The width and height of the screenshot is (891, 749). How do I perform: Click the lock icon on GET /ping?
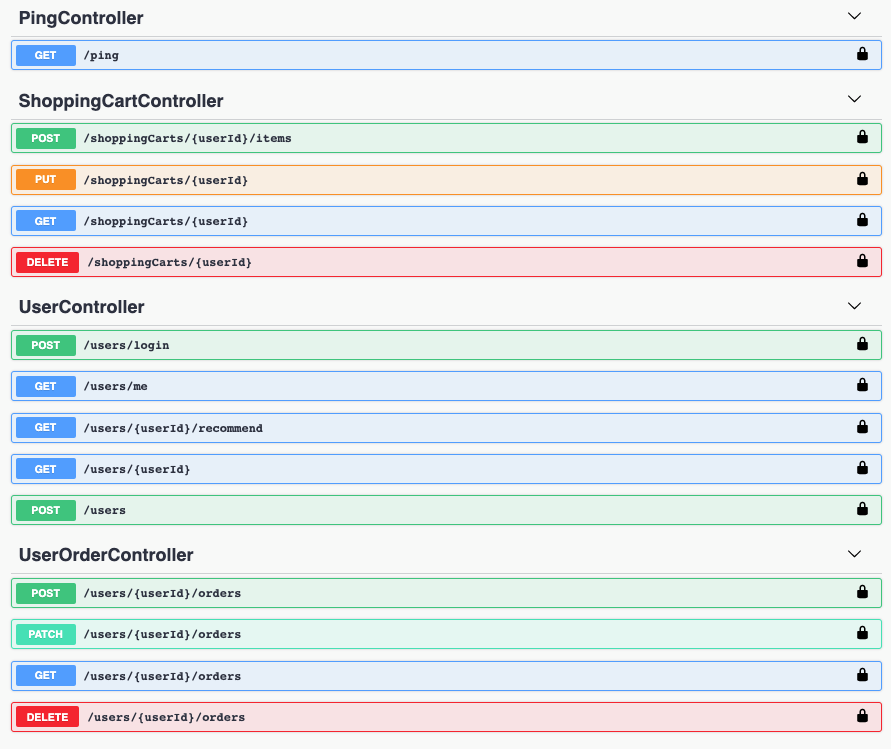(x=861, y=54)
